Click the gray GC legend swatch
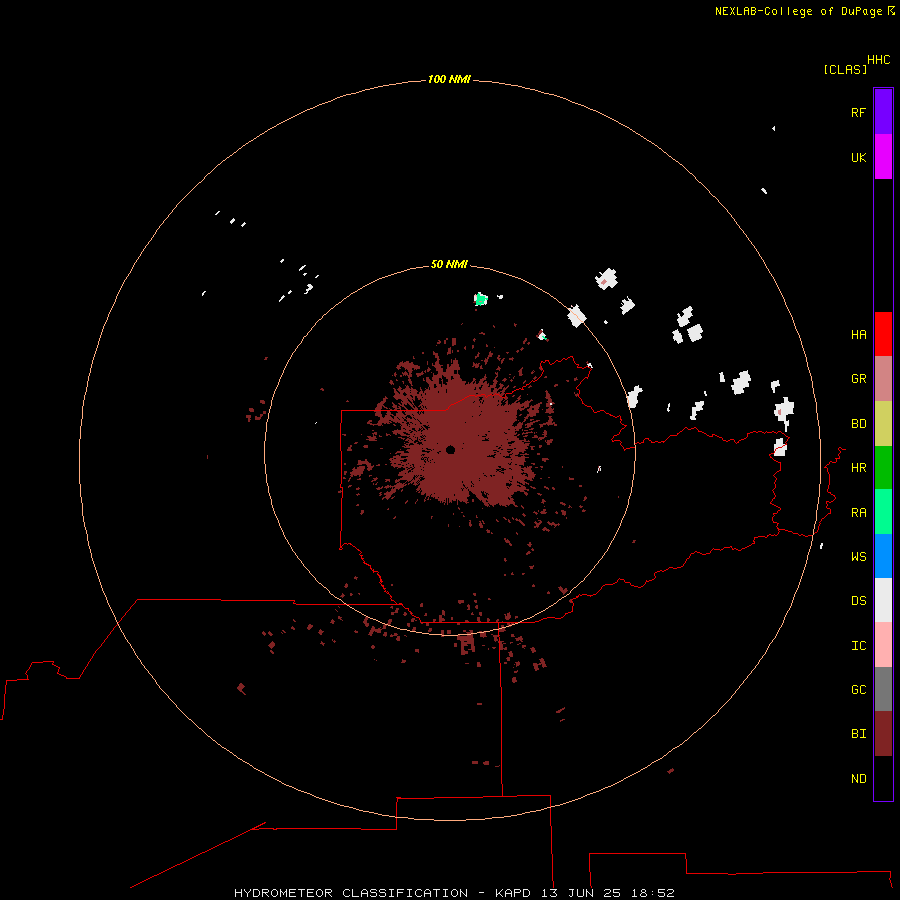The width and height of the screenshot is (900, 900). tap(883, 689)
